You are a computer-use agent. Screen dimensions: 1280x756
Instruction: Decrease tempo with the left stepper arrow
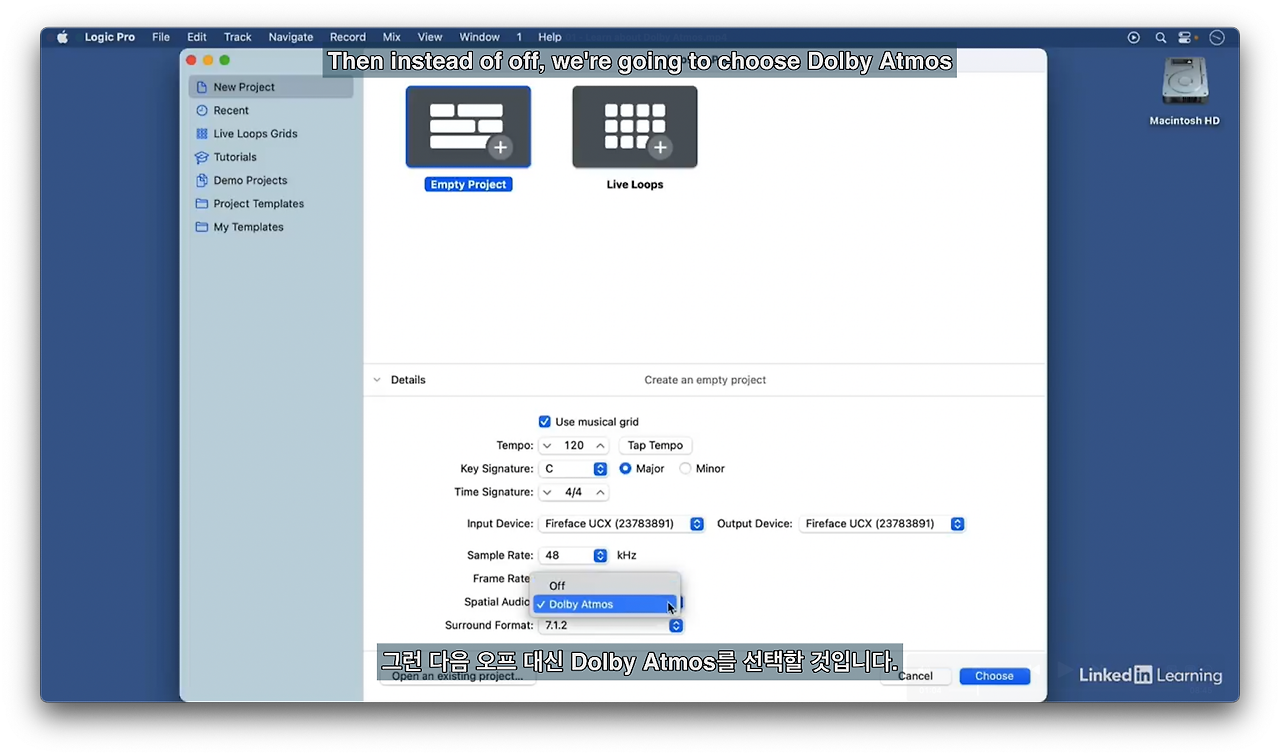click(x=548, y=445)
